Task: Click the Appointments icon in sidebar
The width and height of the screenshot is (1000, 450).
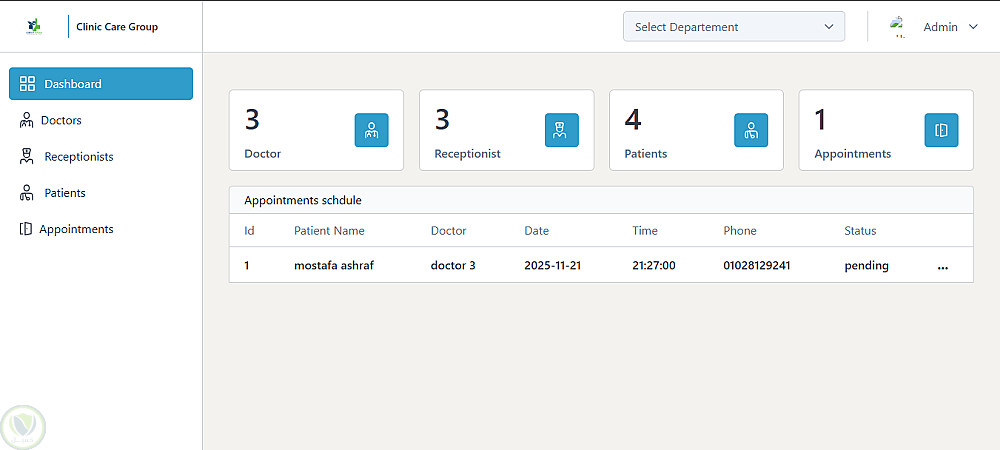Action: [x=26, y=229]
